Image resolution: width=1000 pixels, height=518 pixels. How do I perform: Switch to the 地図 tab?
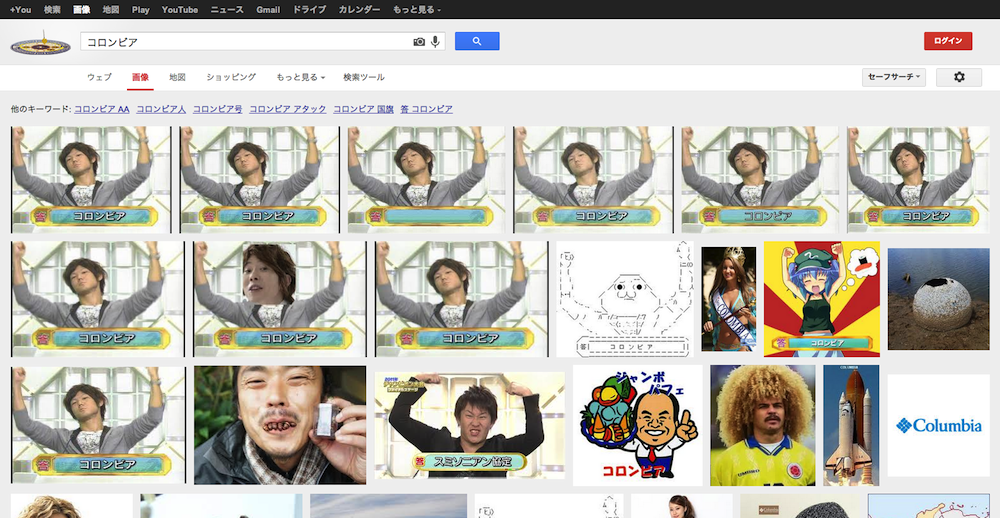[177, 77]
